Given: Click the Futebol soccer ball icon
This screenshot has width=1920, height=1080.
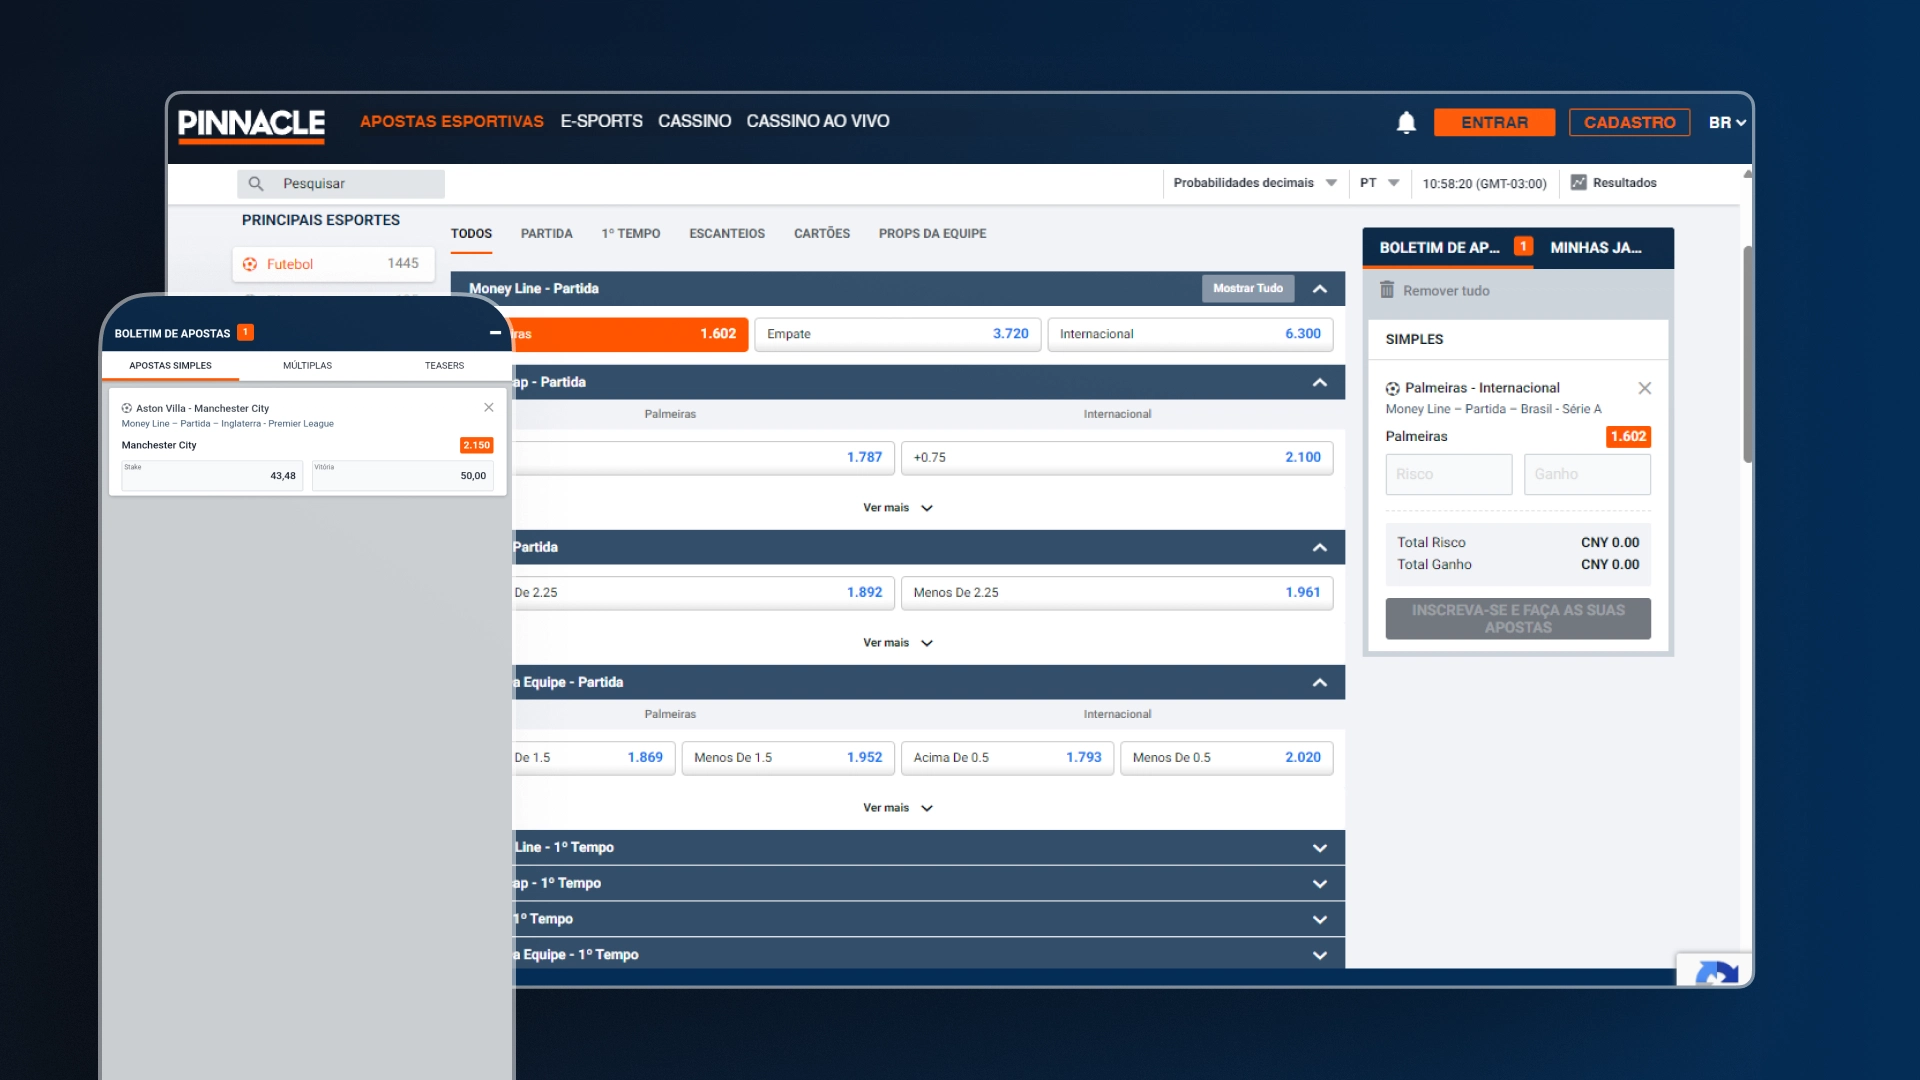Looking at the screenshot, I should (250, 264).
